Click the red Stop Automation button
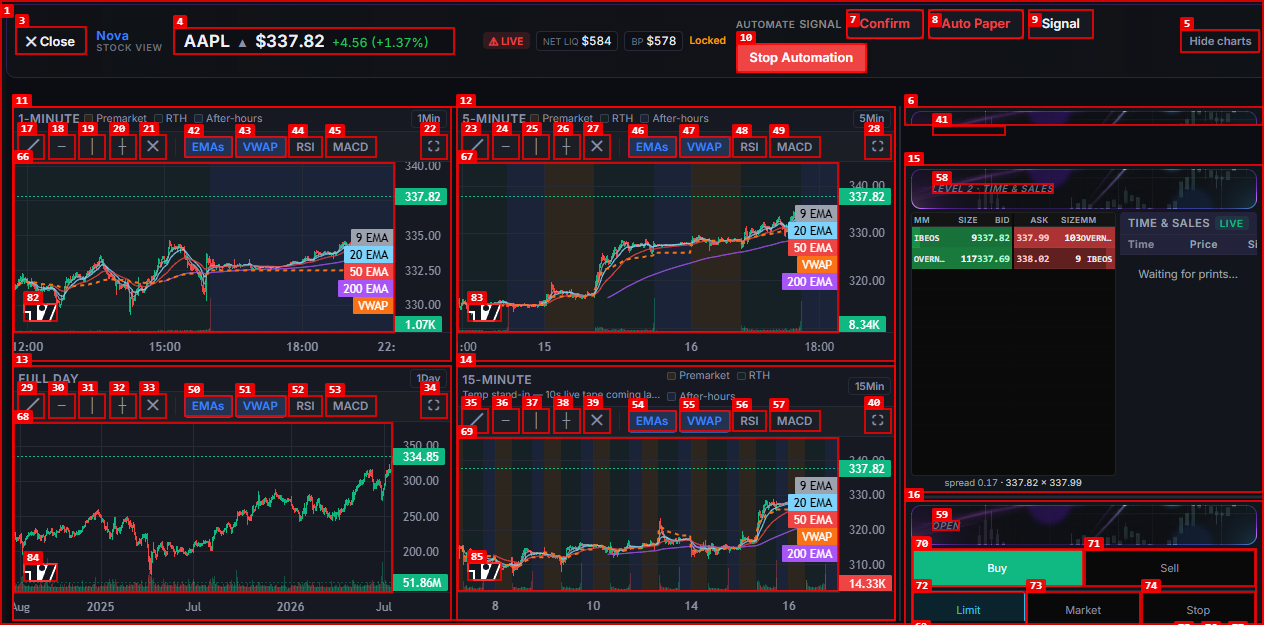 click(x=801, y=58)
